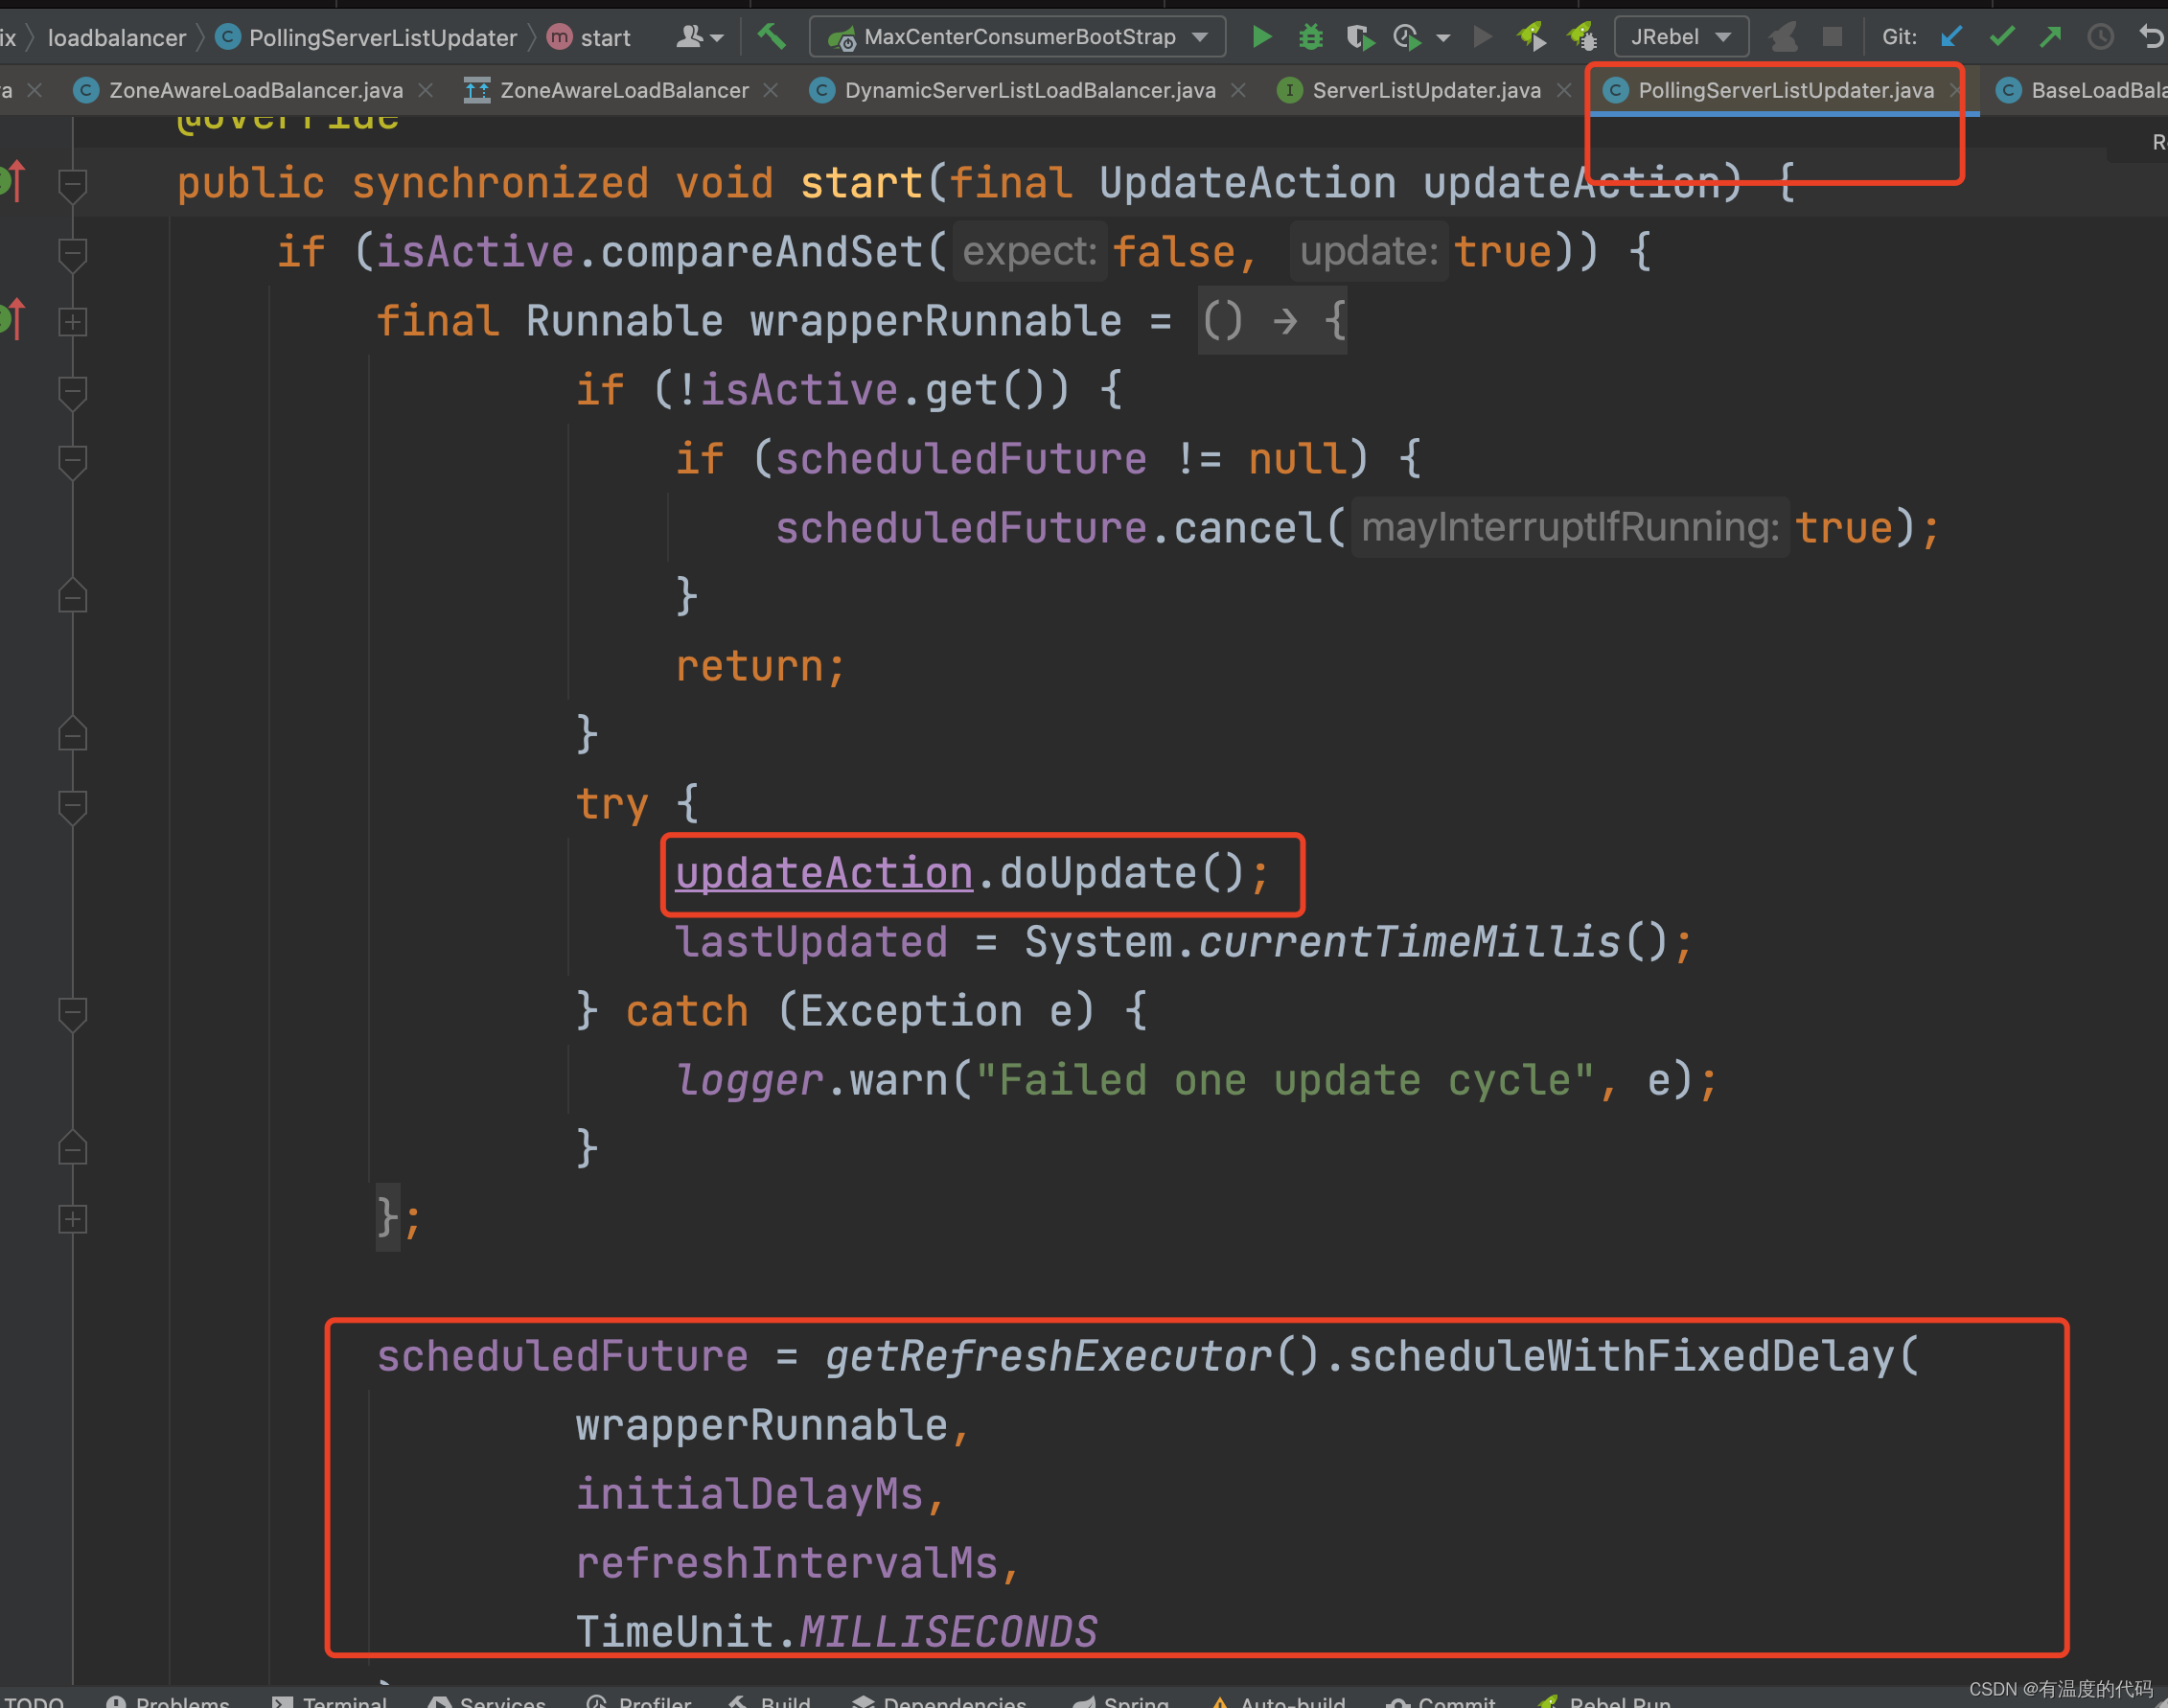Collapse the try block fold marker
This screenshot has height=1708, width=2168.
pyautogui.click(x=72, y=804)
